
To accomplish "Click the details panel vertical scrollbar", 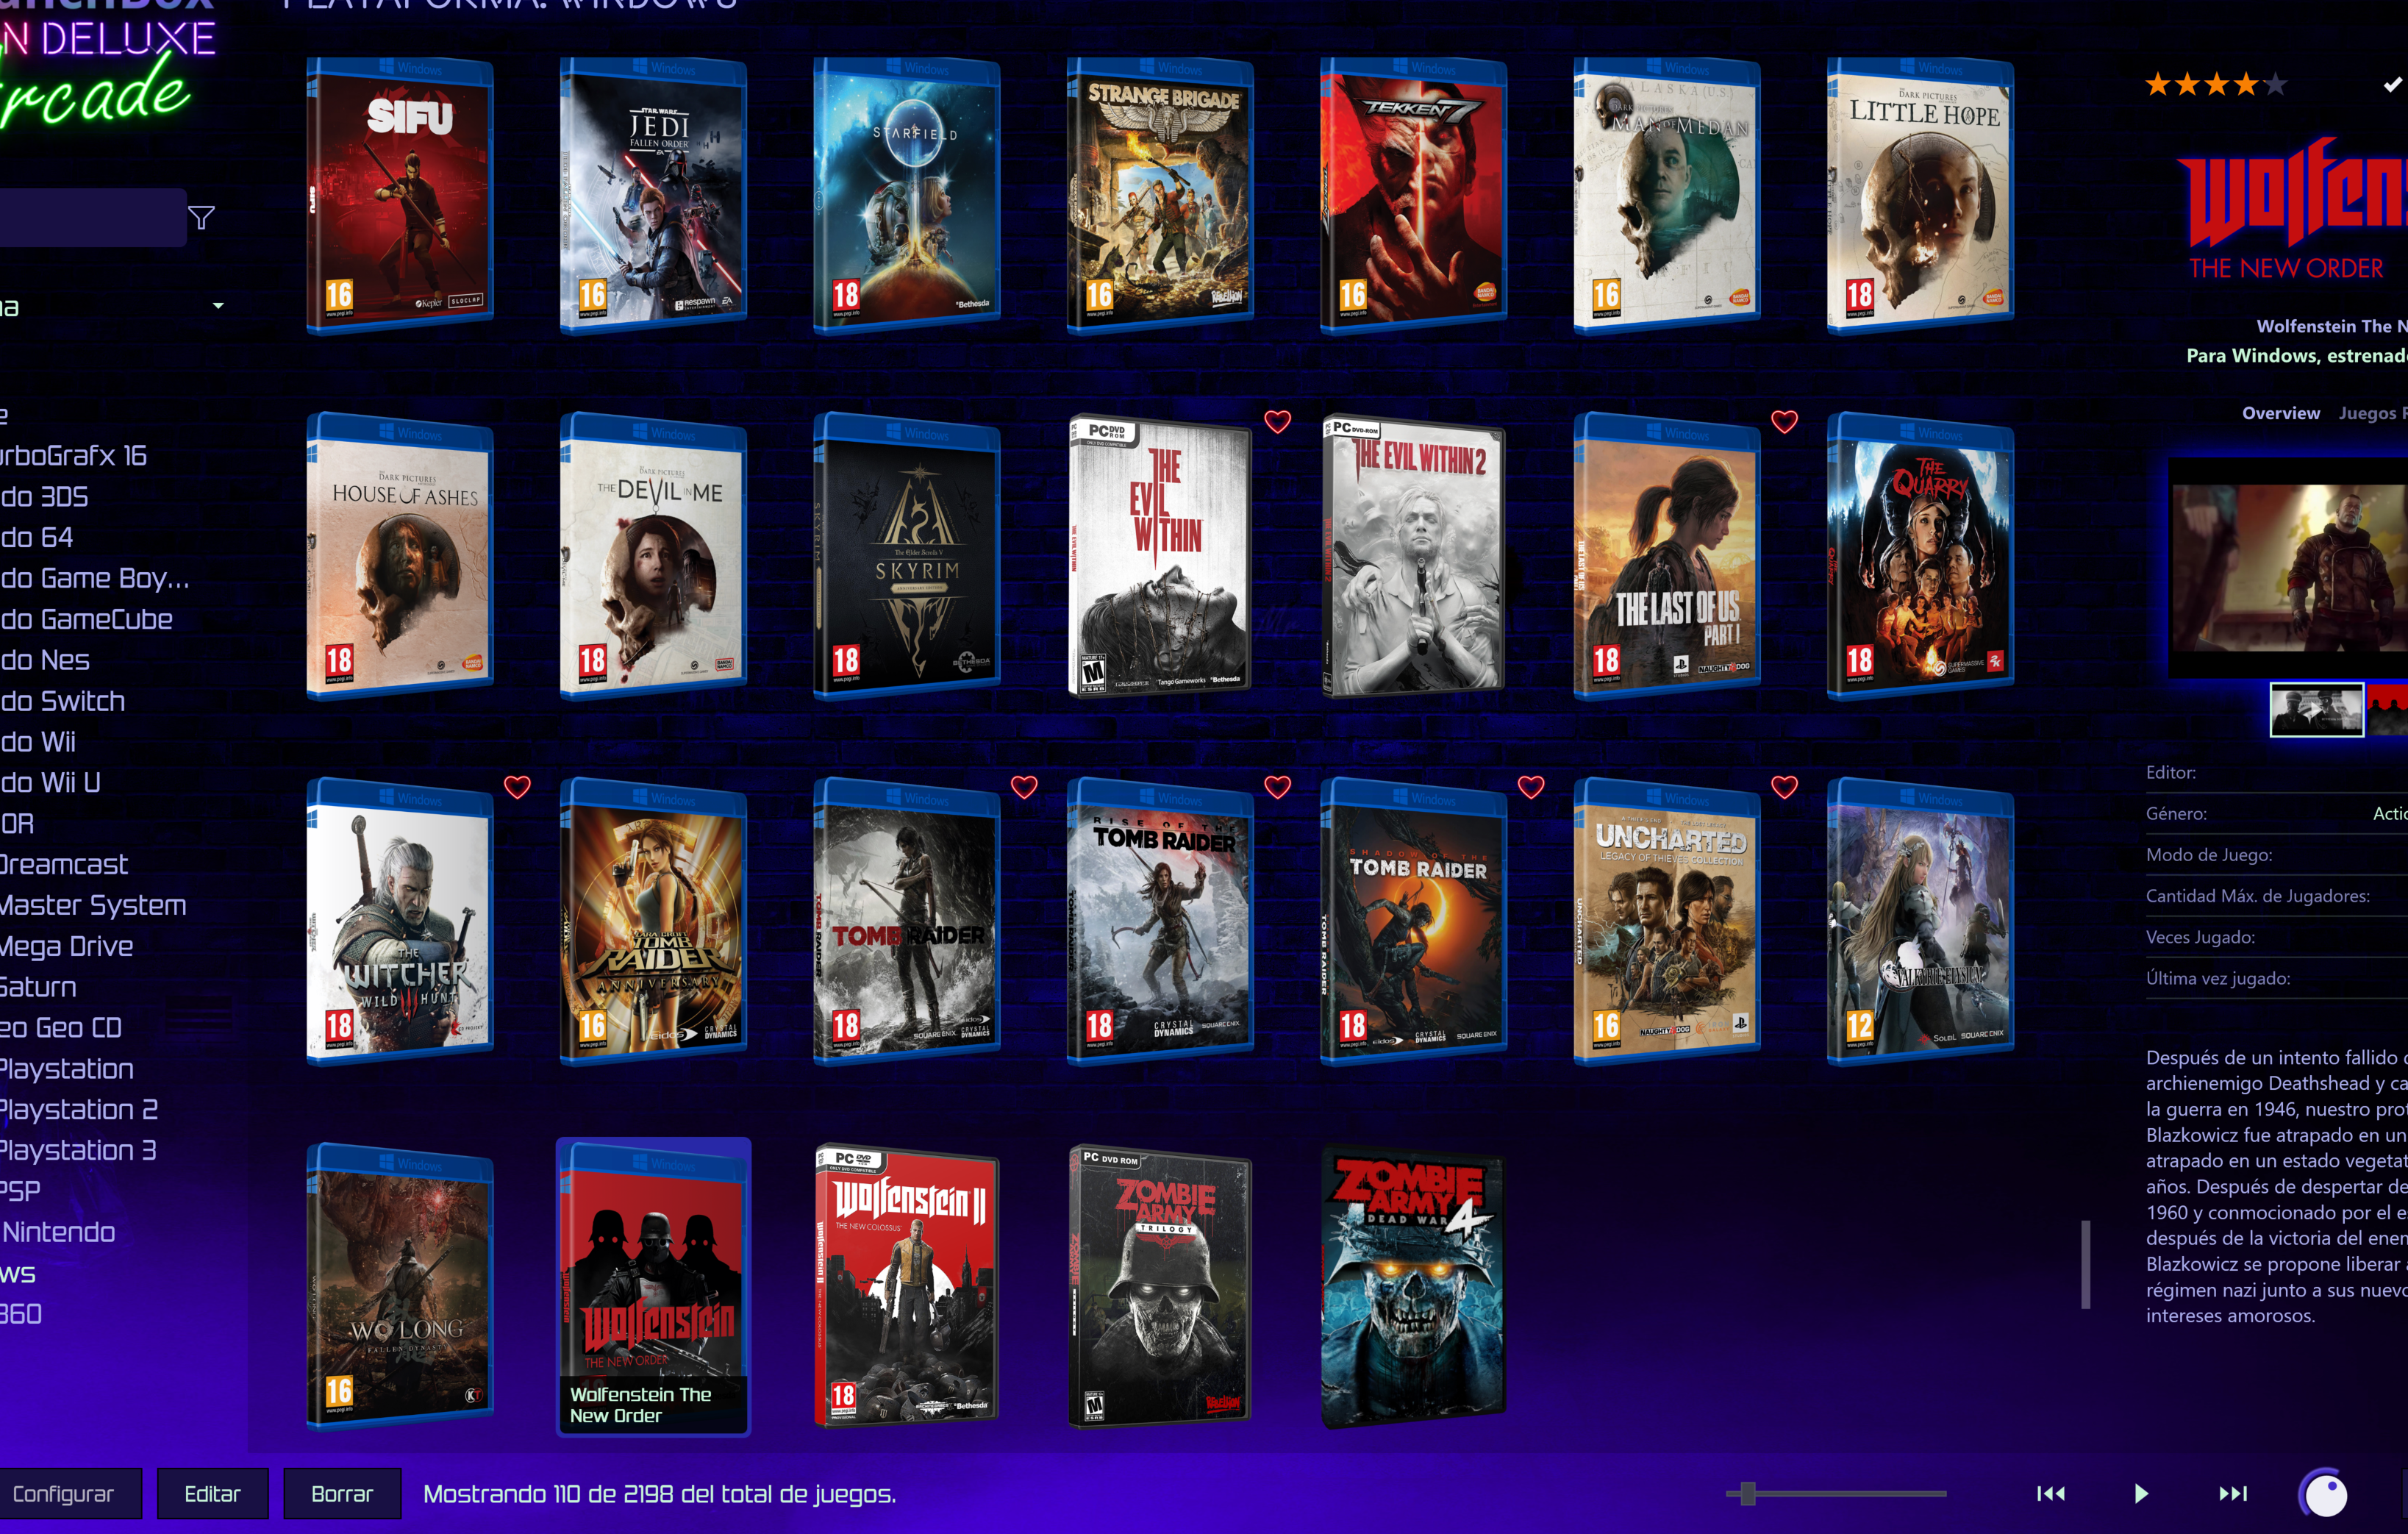I will point(2085,1263).
